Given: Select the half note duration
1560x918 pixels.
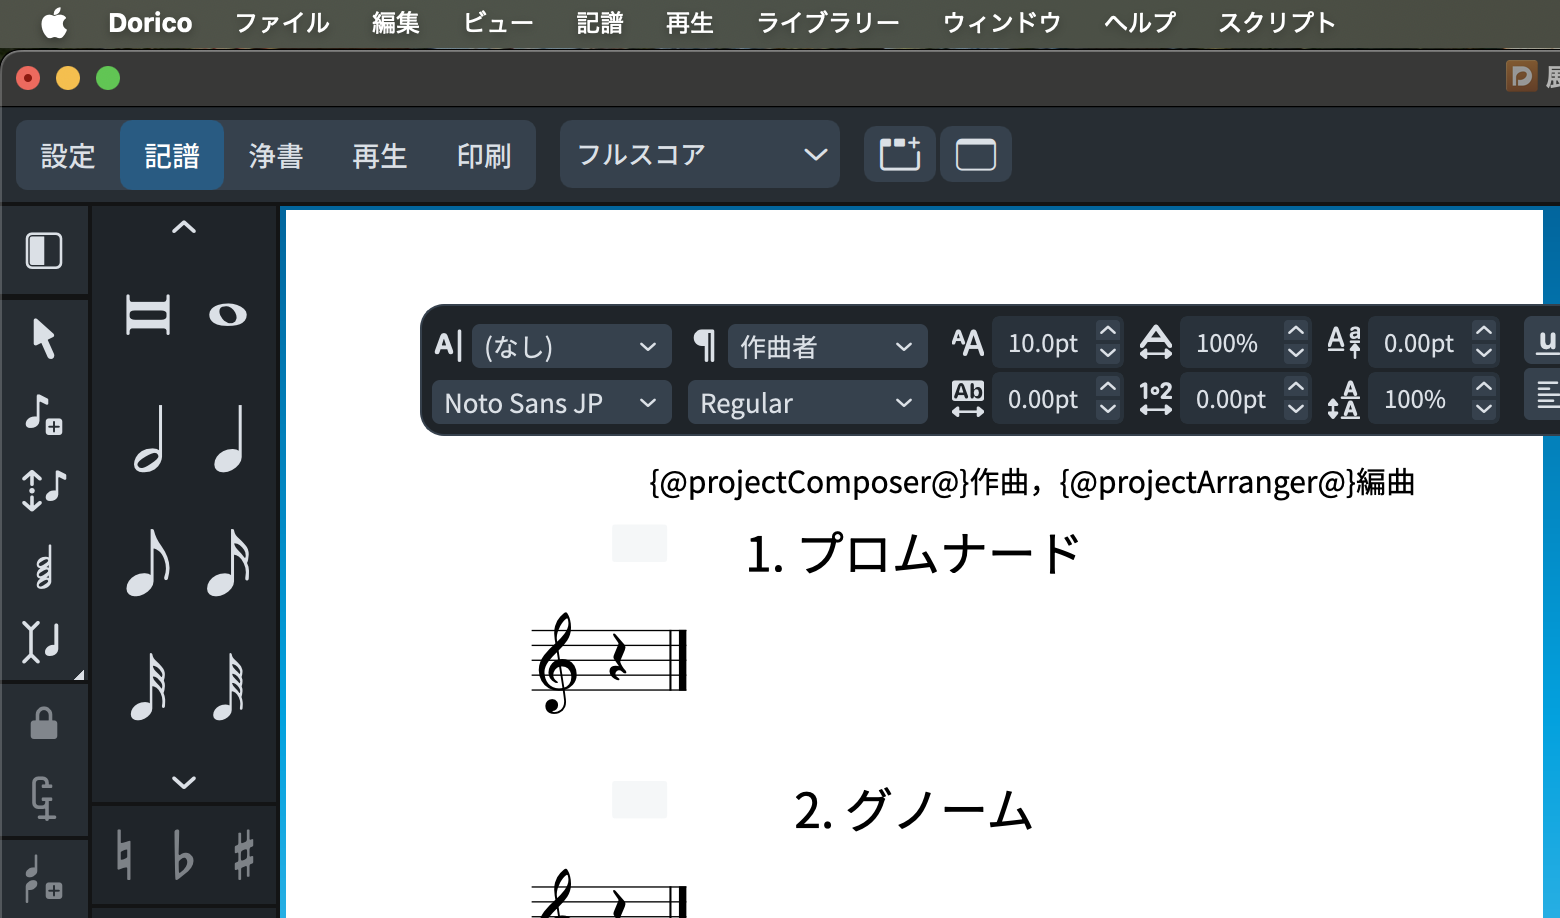Looking at the screenshot, I should pos(148,438).
